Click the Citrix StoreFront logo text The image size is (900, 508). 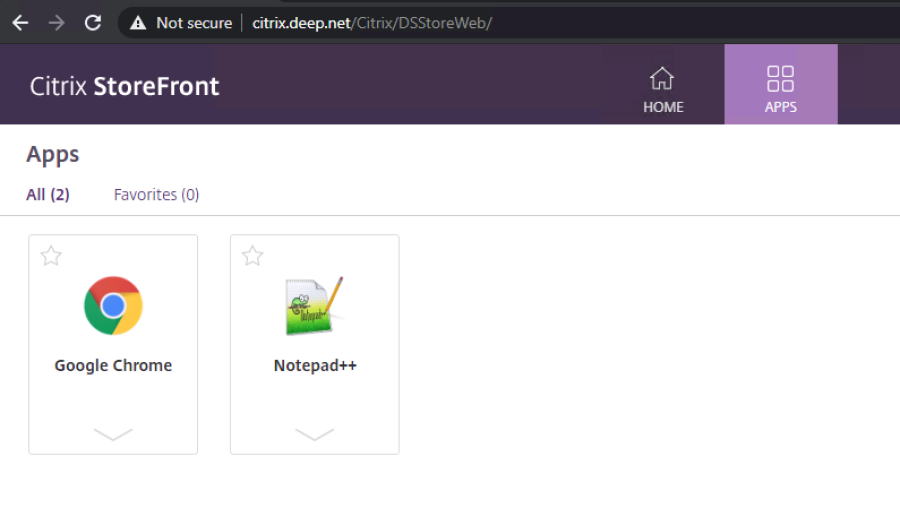click(125, 86)
